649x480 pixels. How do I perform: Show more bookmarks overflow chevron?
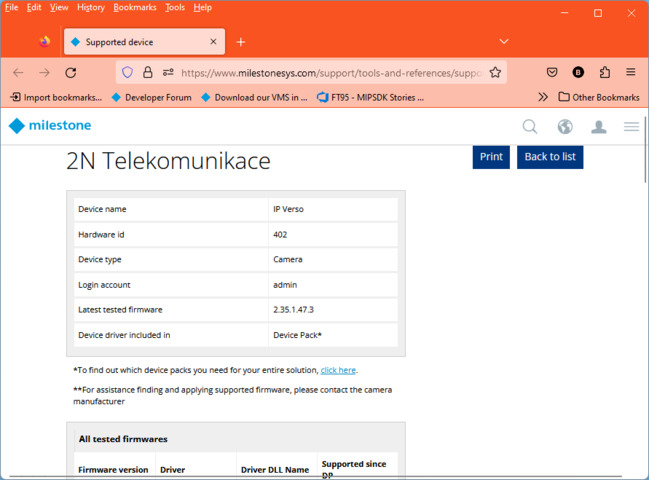pos(543,97)
